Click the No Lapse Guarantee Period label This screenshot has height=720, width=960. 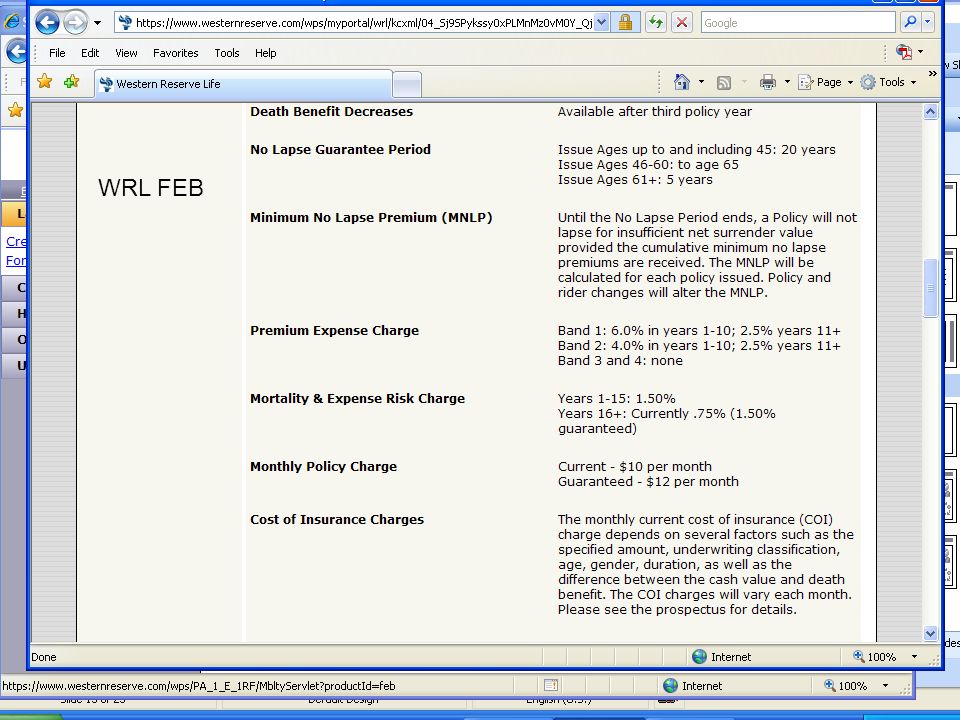pyautogui.click(x=340, y=149)
